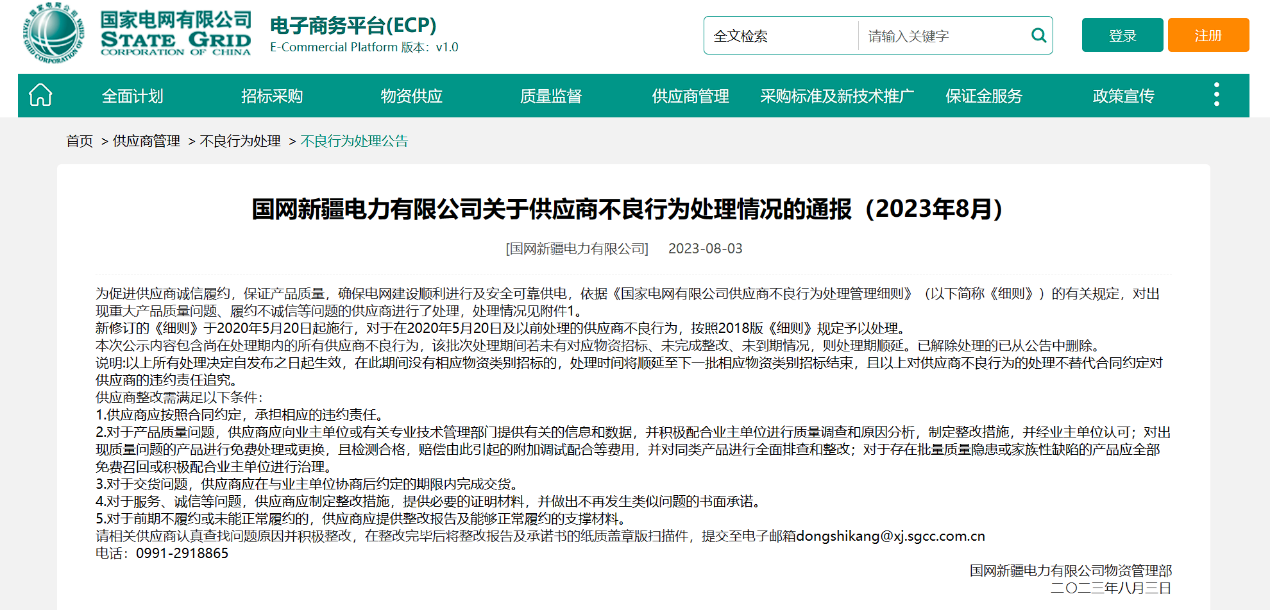This screenshot has height=610, width=1270.
Task: Click the date 2023-08-03
Action: coord(705,248)
